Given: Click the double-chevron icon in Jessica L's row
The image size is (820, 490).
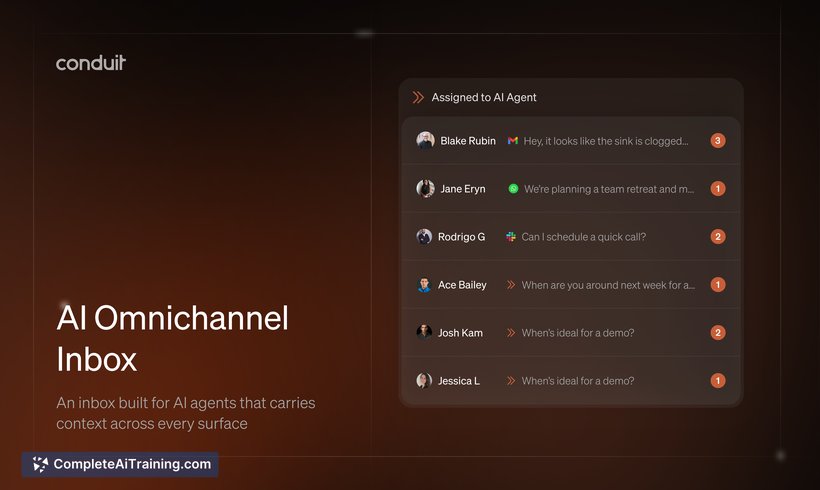Looking at the screenshot, I should (511, 381).
